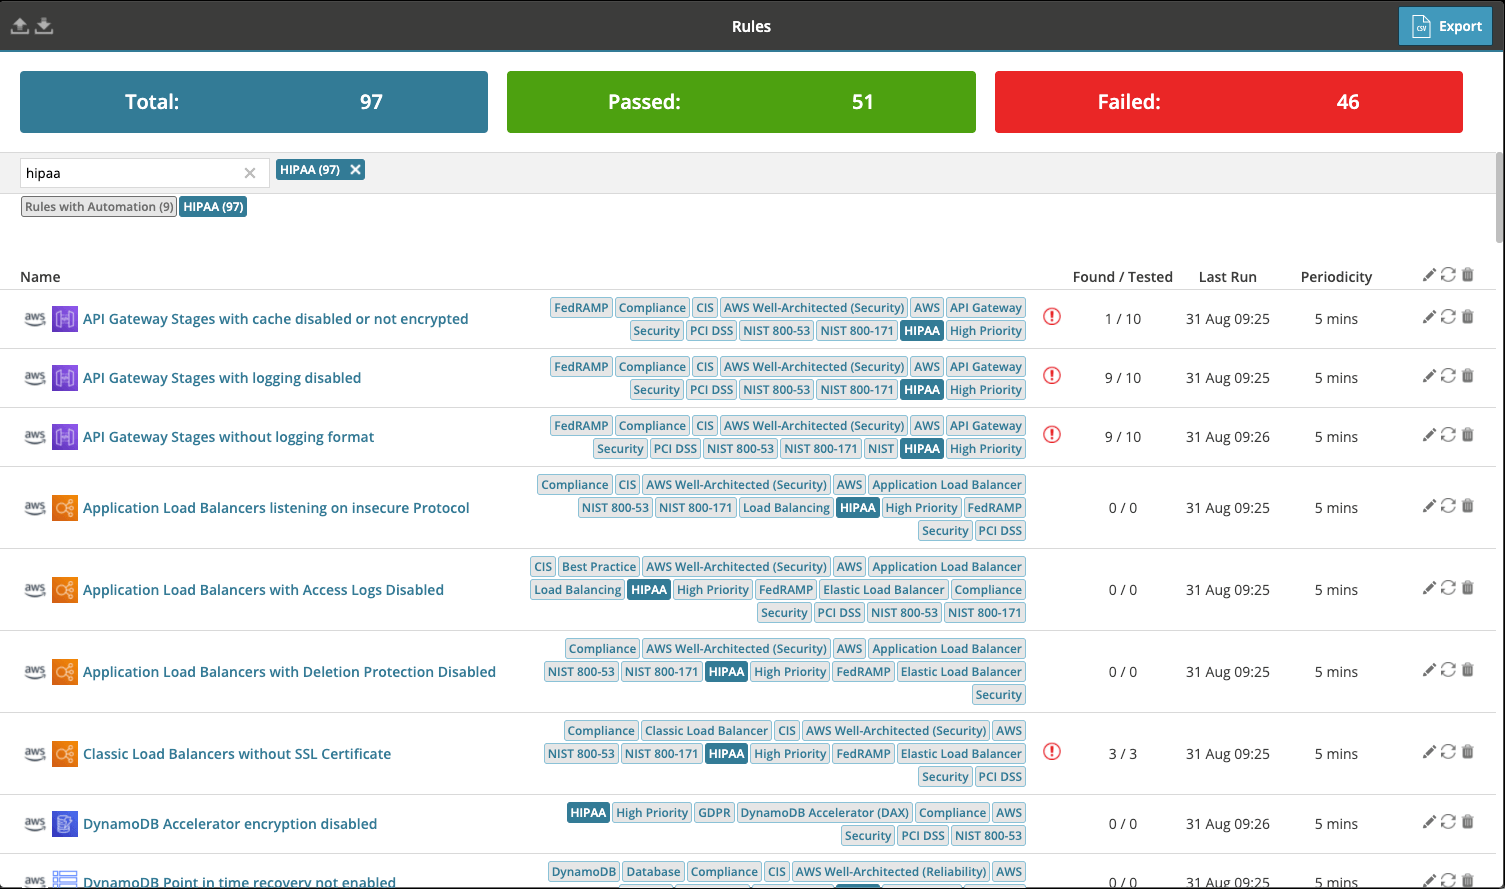1505x889 pixels.
Task: Delete Application Load Balancers listening on insecure Protocol
Action: click(1468, 506)
